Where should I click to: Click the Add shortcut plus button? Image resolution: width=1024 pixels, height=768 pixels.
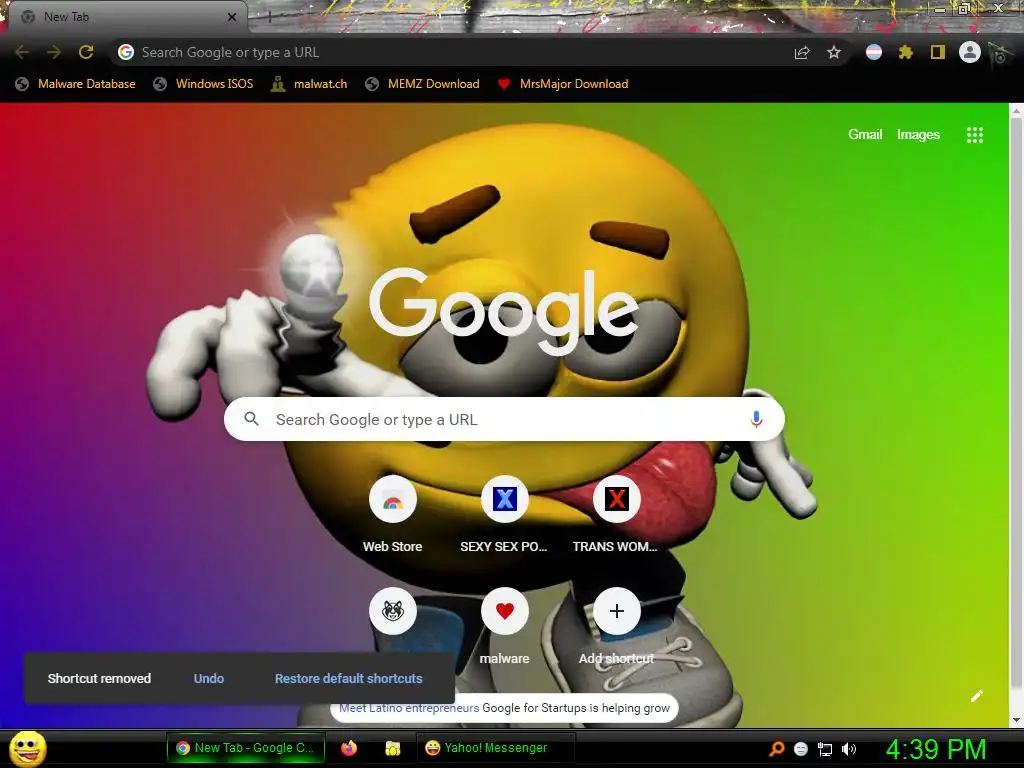(616, 611)
